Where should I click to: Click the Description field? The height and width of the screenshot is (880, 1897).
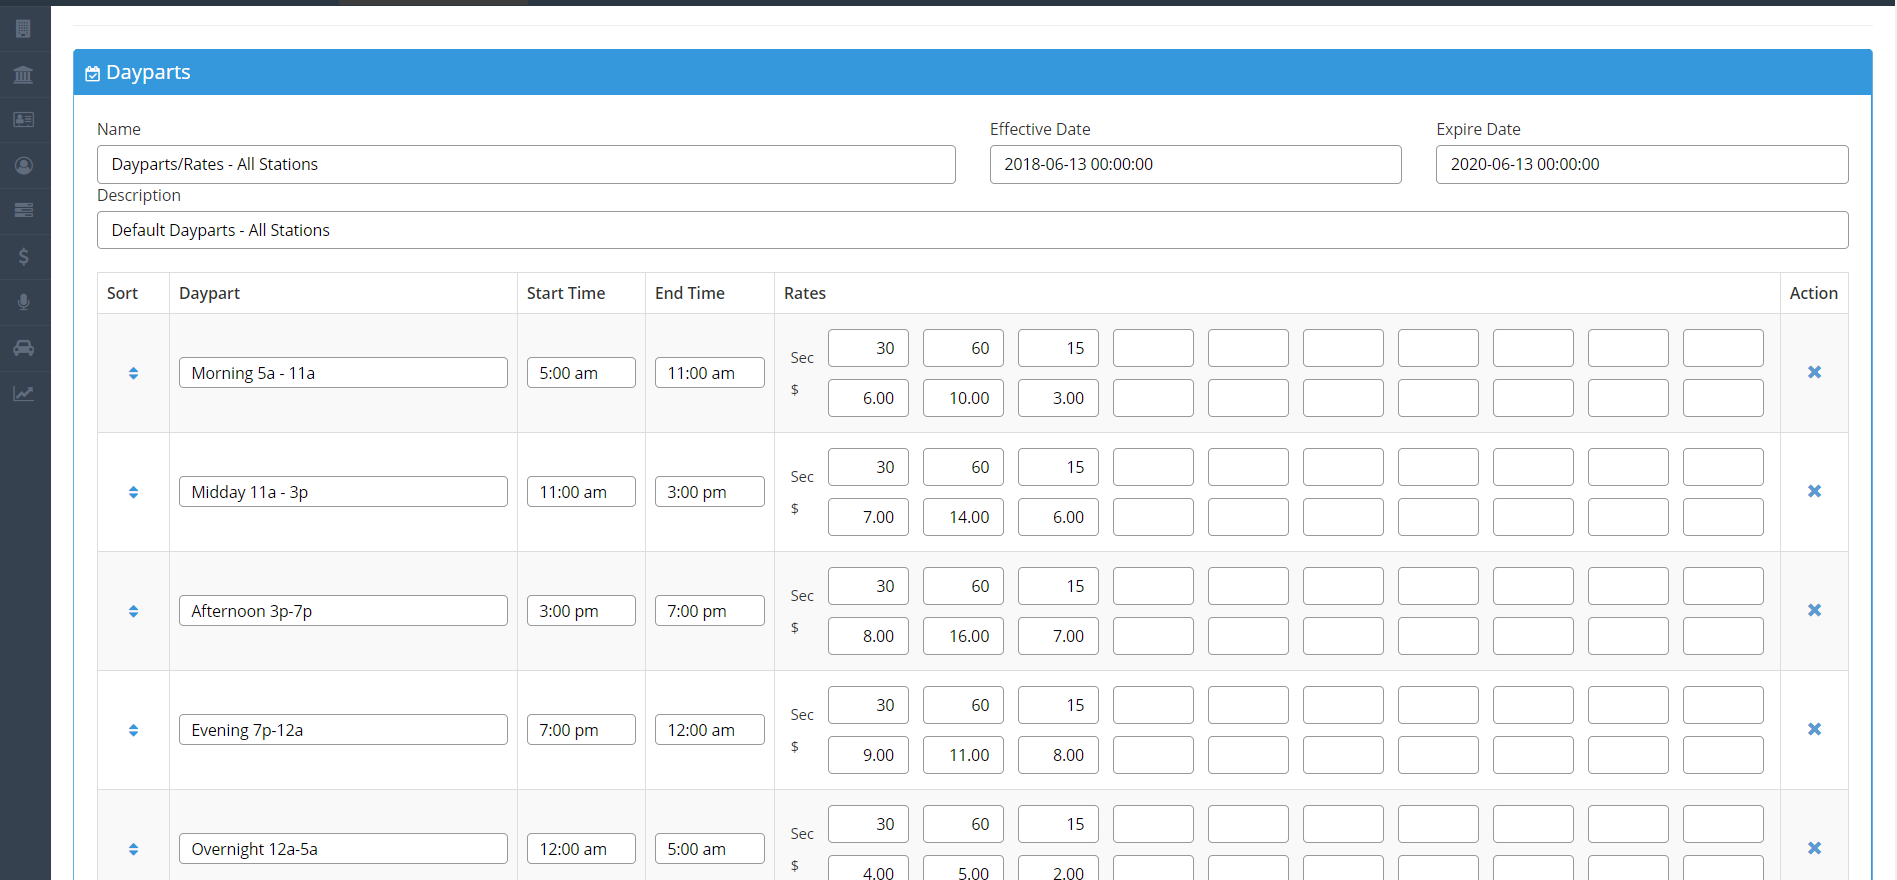click(972, 230)
